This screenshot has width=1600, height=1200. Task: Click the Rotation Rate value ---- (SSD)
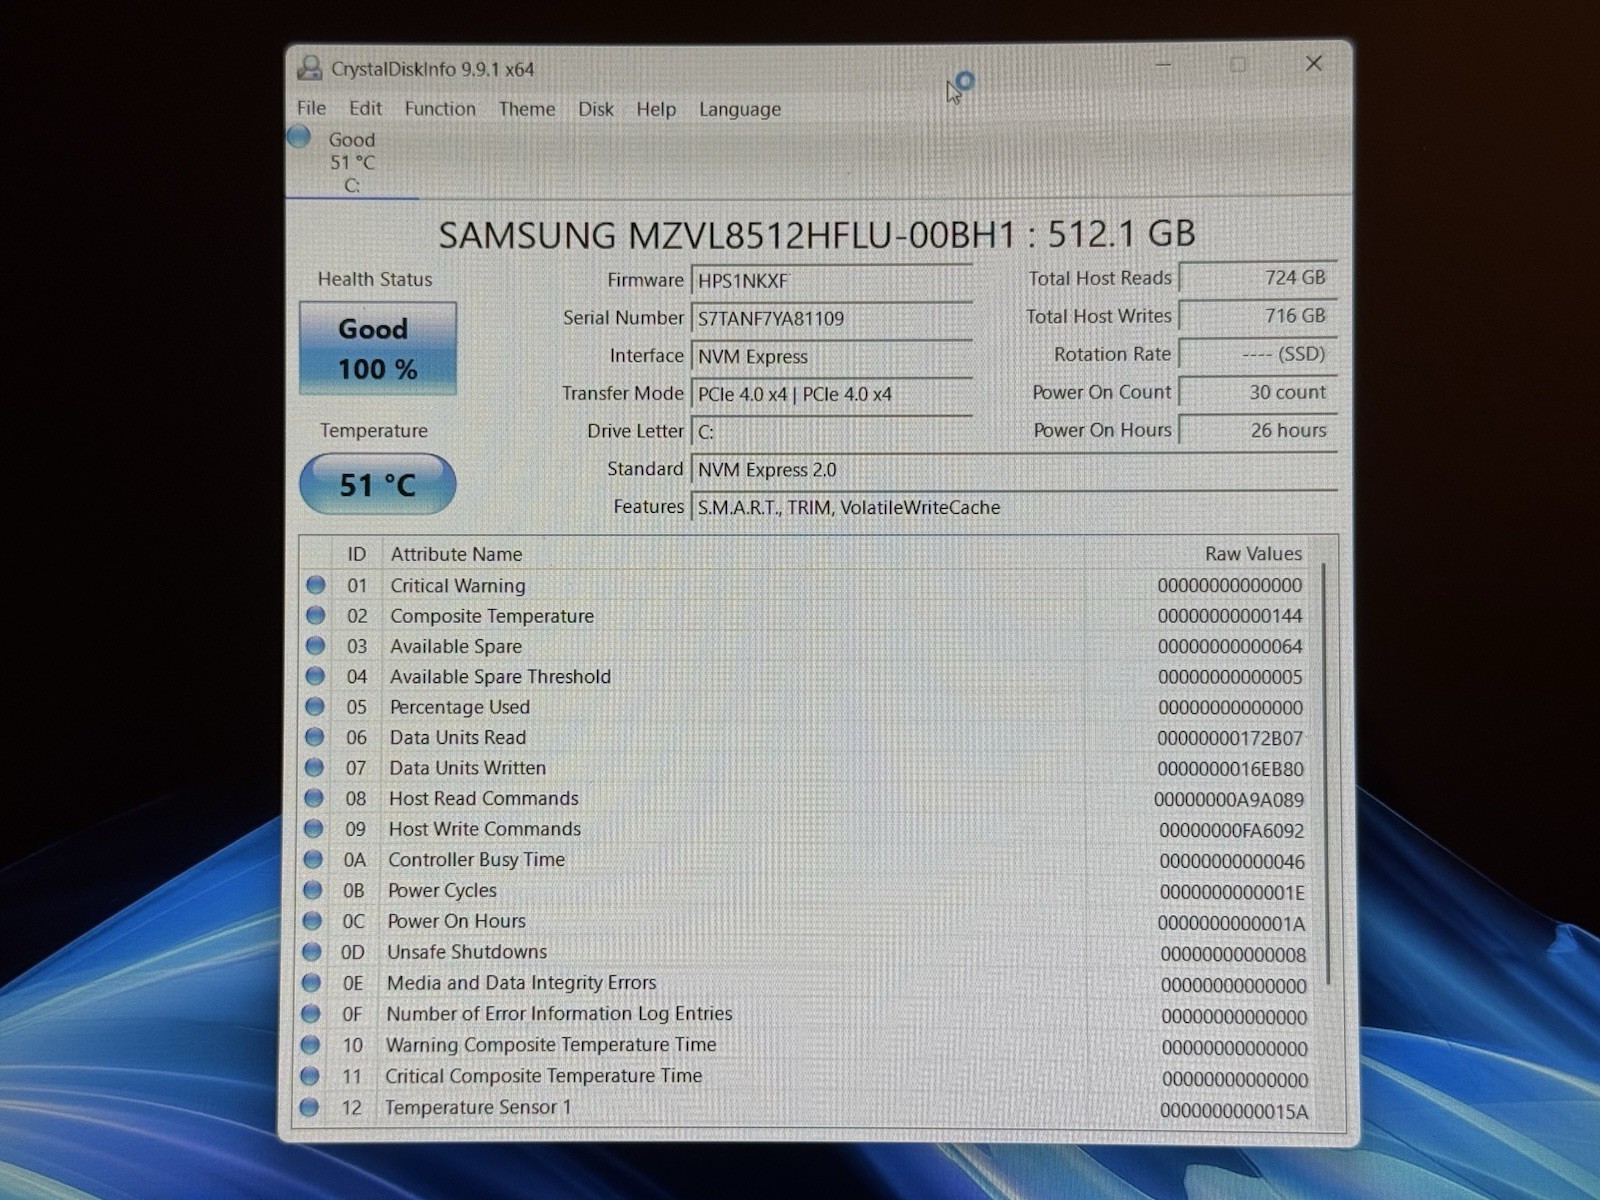[1258, 353]
